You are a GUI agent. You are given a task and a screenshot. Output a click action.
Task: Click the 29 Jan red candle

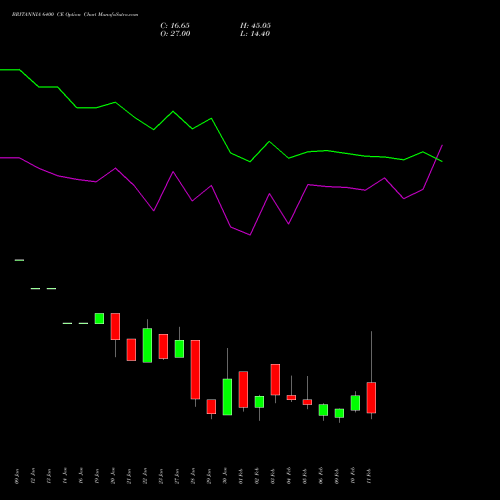tap(211, 407)
